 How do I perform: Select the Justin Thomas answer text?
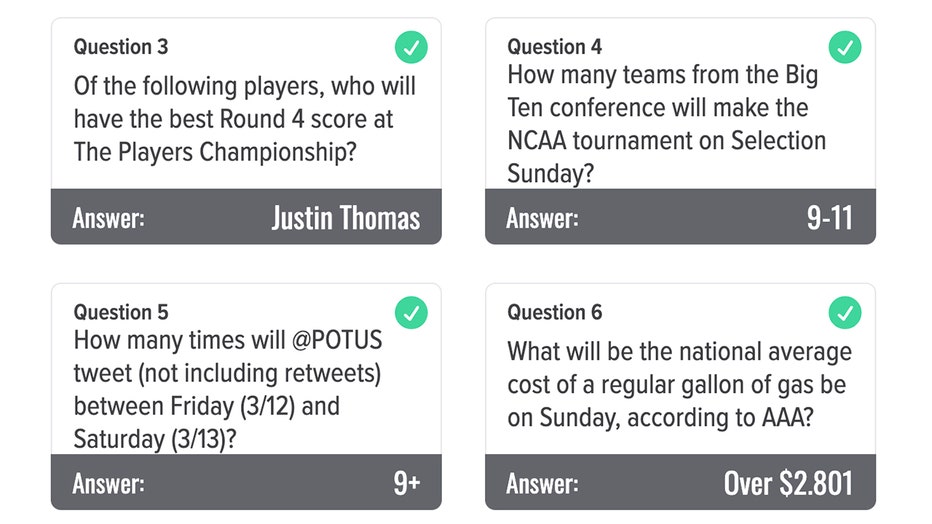coord(346,217)
